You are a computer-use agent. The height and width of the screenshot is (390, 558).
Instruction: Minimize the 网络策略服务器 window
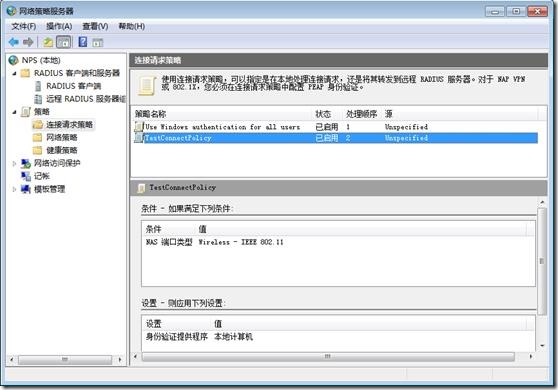(495, 11)
